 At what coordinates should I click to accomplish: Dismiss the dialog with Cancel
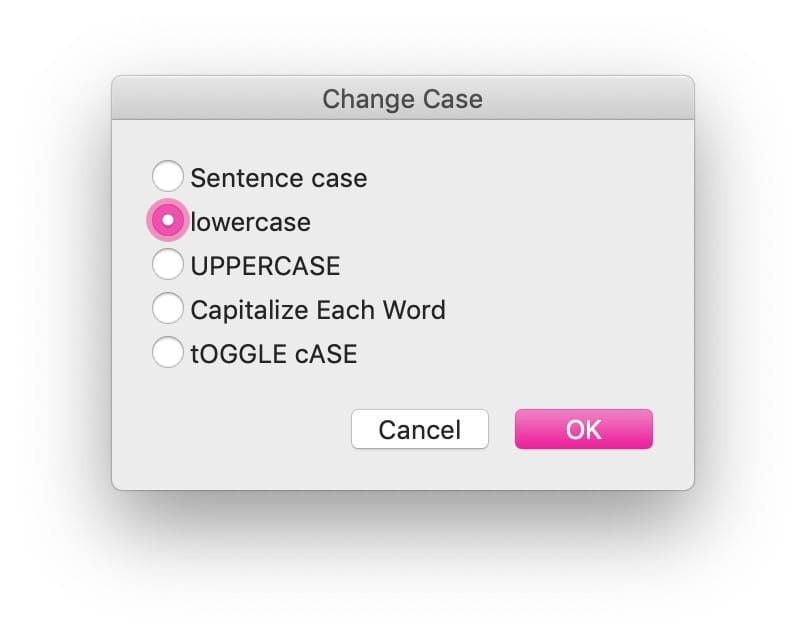click(420, 429)
